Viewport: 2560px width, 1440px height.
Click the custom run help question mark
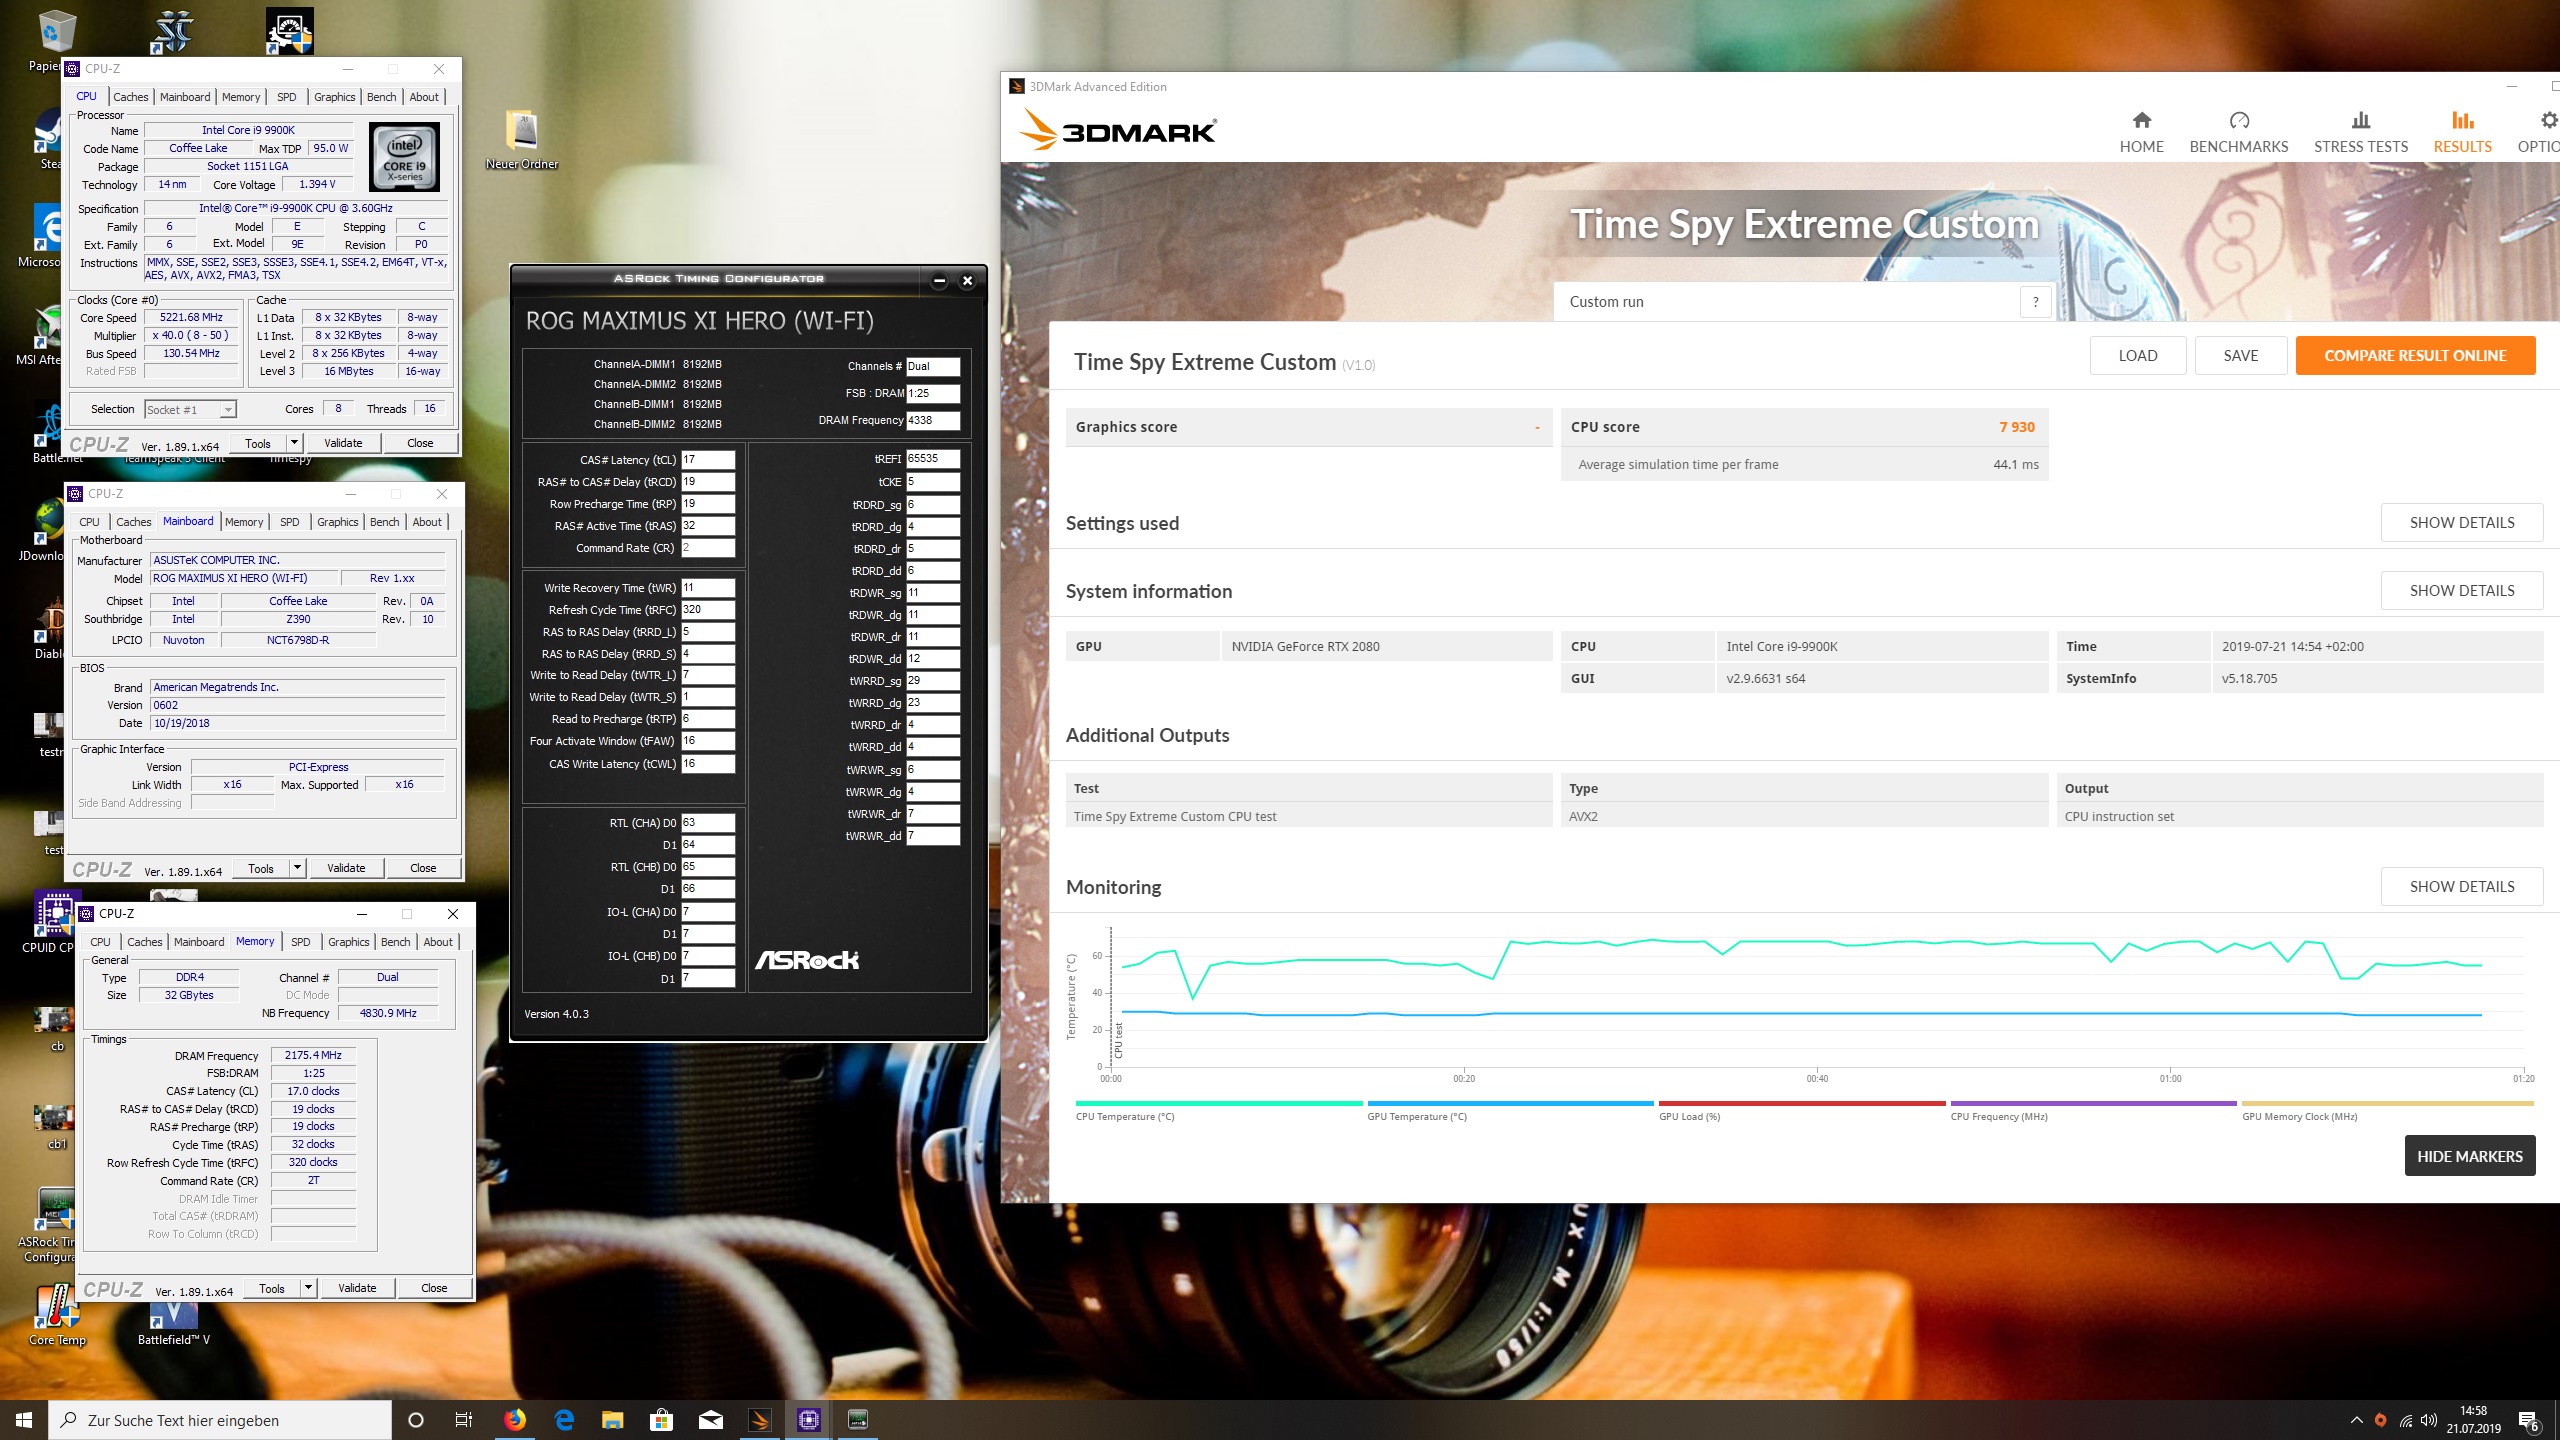pyautogui.click(x=2034, y=302)
